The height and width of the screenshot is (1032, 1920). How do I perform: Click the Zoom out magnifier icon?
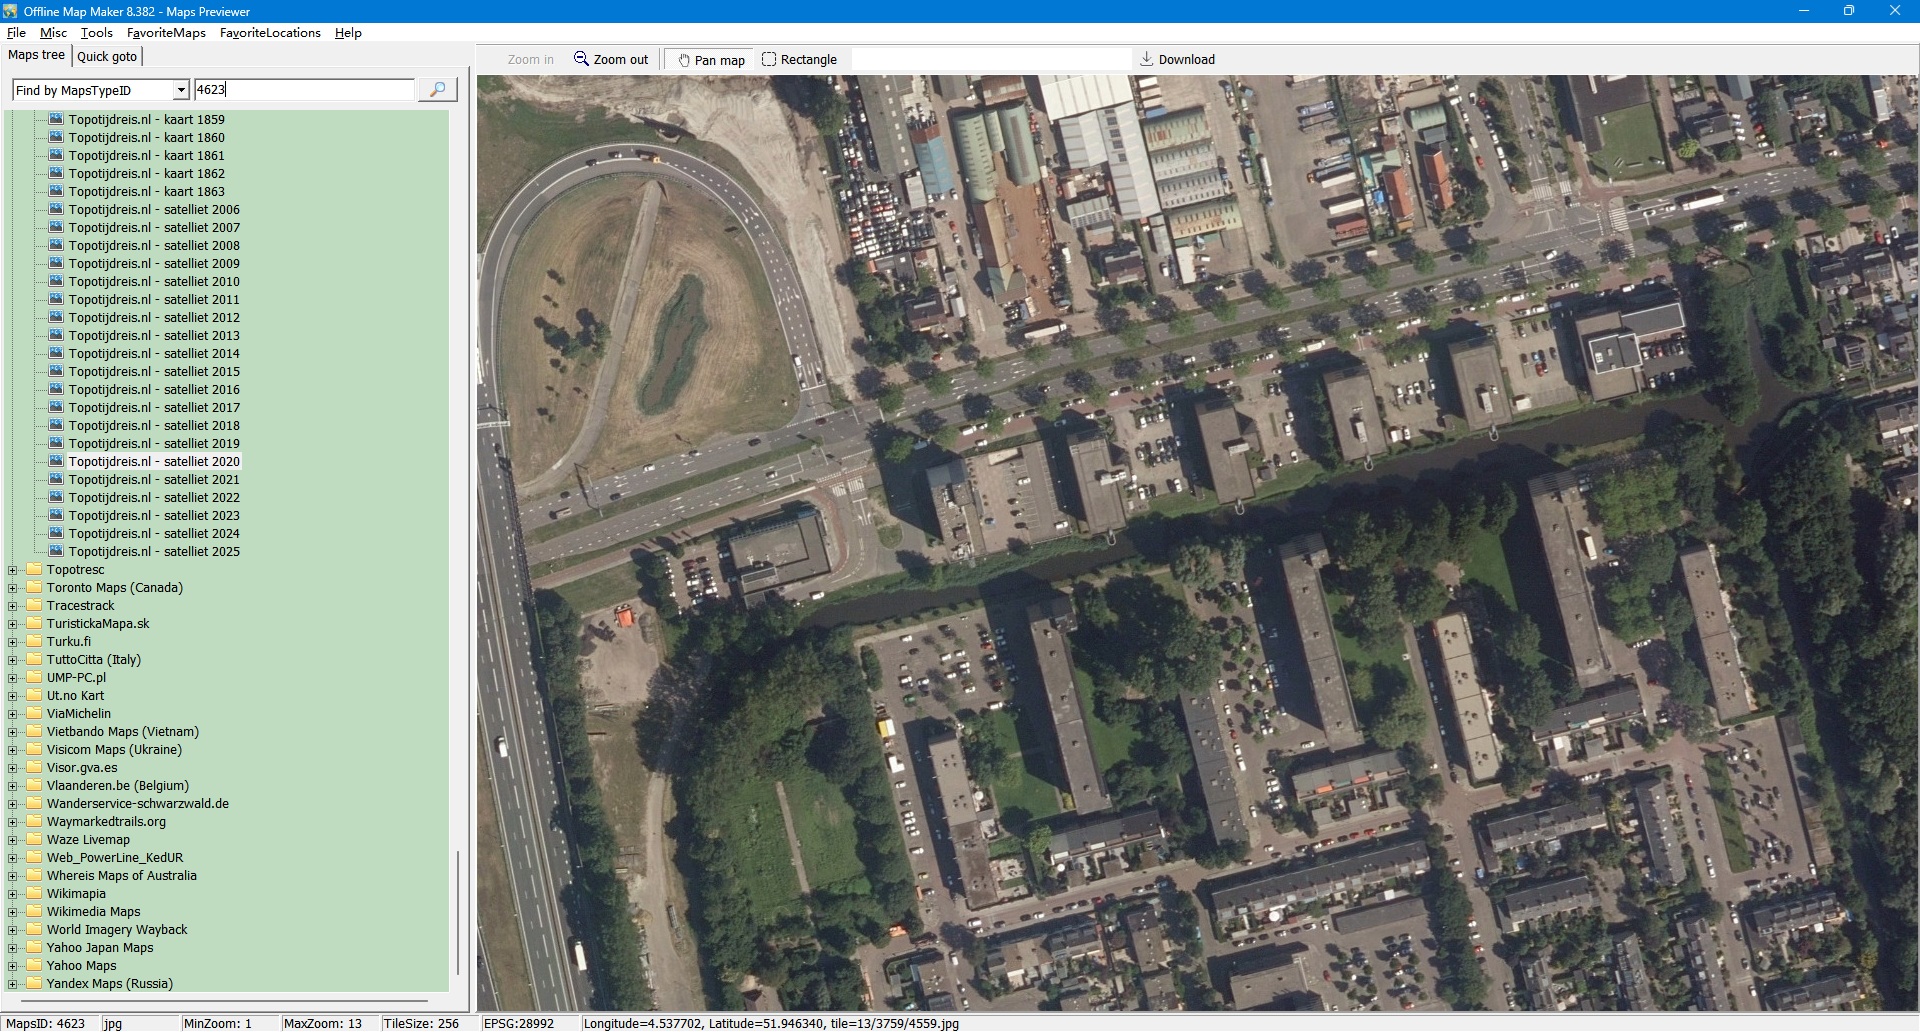point(581,59)
